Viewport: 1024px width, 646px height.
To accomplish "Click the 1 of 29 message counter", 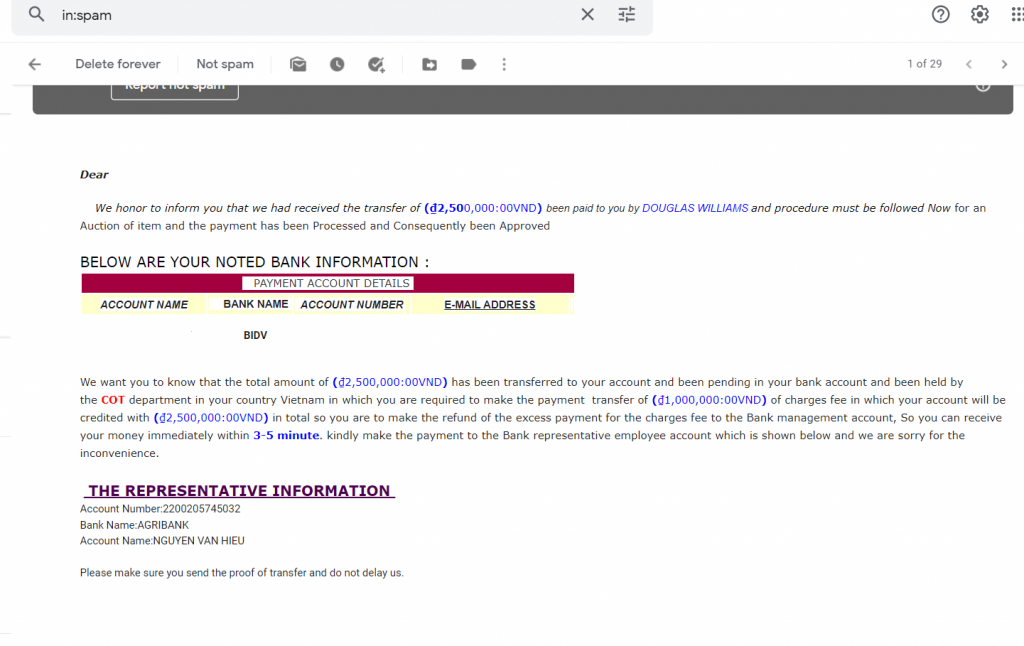I will pyautogui.click(x=924, y=64).
